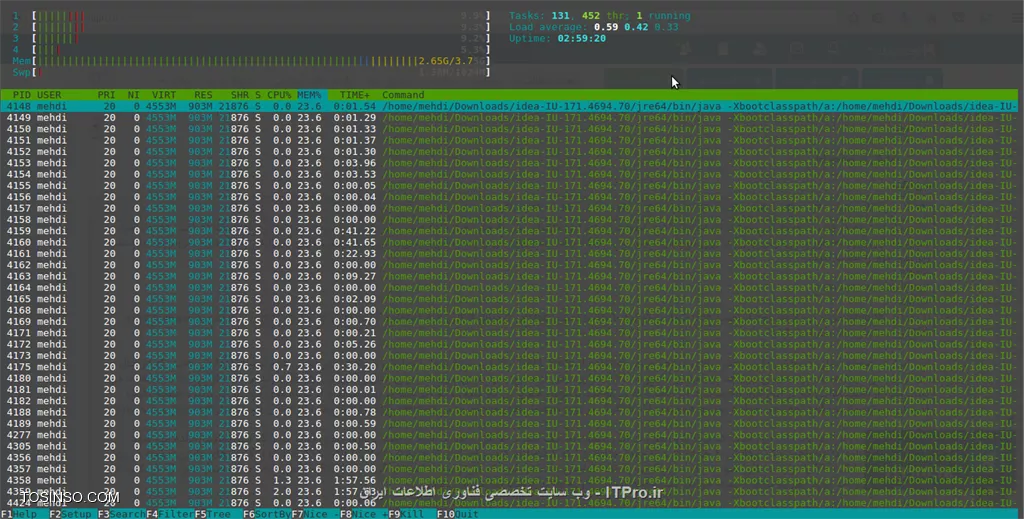Select process row with PID 4188

[x=509, y=412]
